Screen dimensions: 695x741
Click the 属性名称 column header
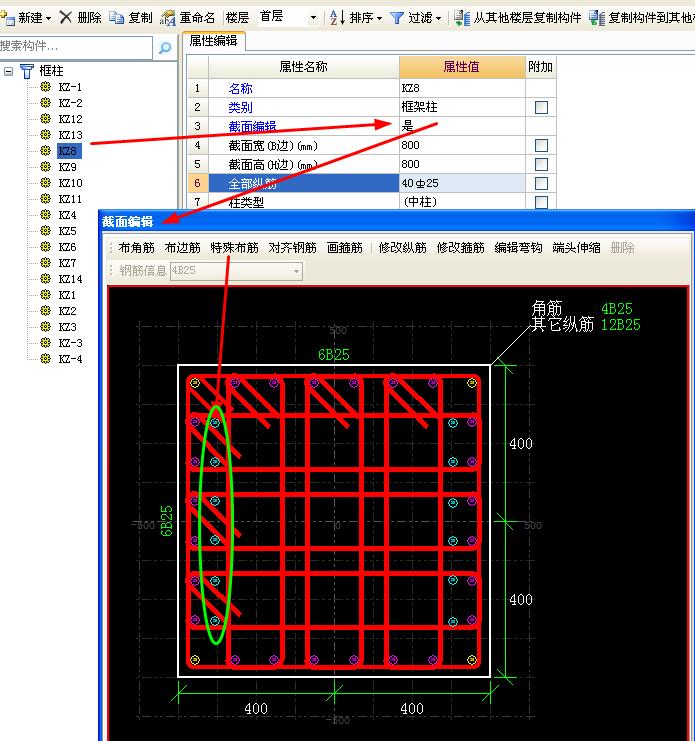(303, 67)
